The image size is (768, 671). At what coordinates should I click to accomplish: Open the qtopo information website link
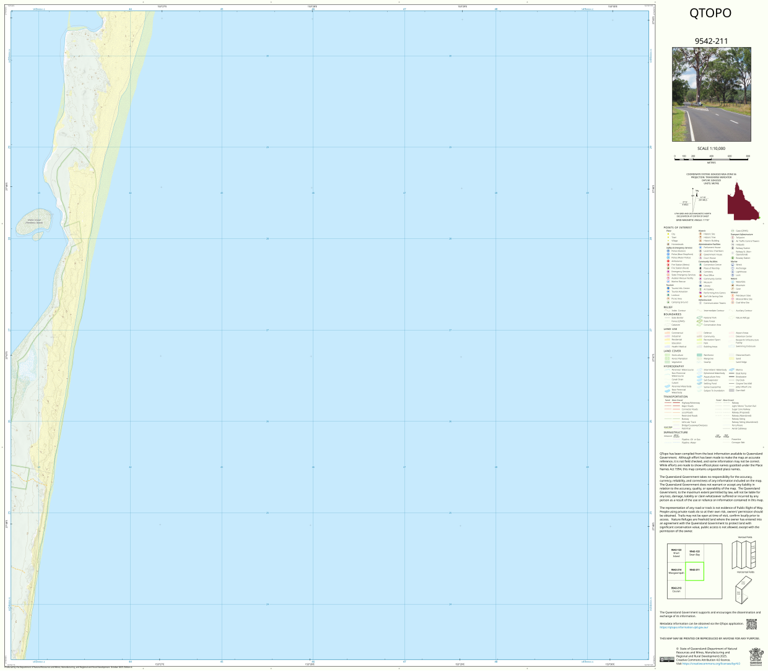[x=683, y=627]
